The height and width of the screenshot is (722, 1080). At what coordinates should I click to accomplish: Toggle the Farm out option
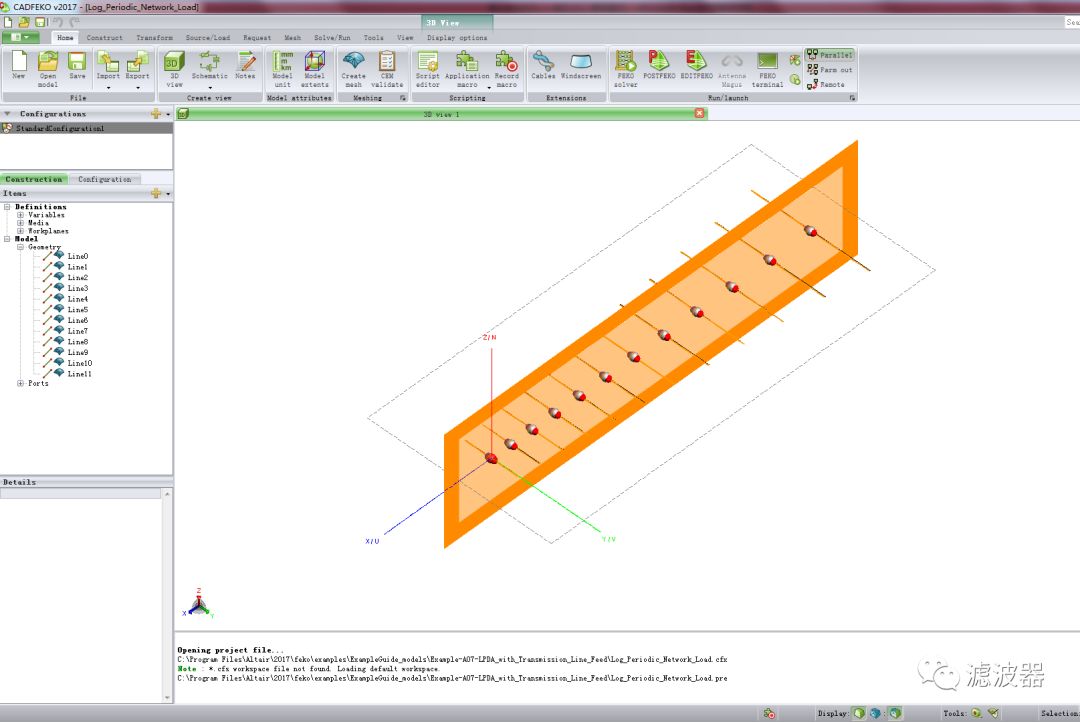pyautogui.click(x=830, y=70)
